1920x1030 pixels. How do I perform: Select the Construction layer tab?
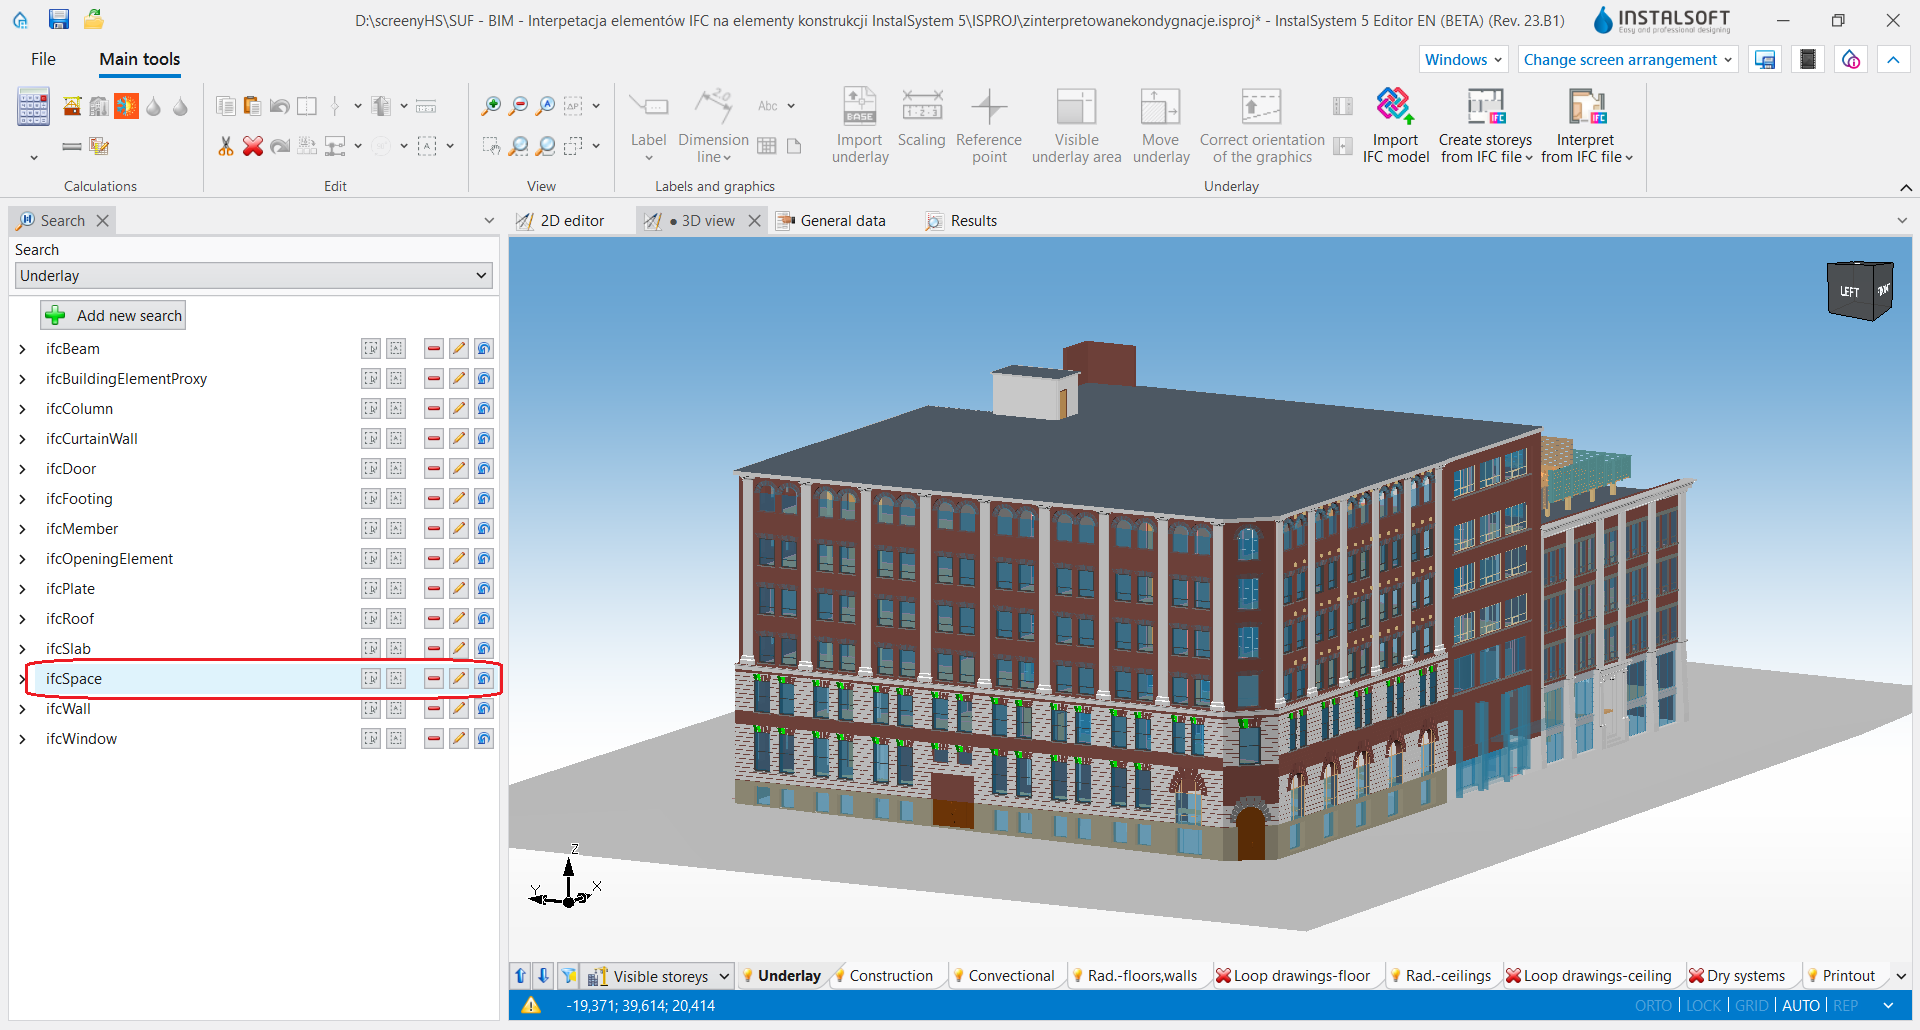(883, 976)
